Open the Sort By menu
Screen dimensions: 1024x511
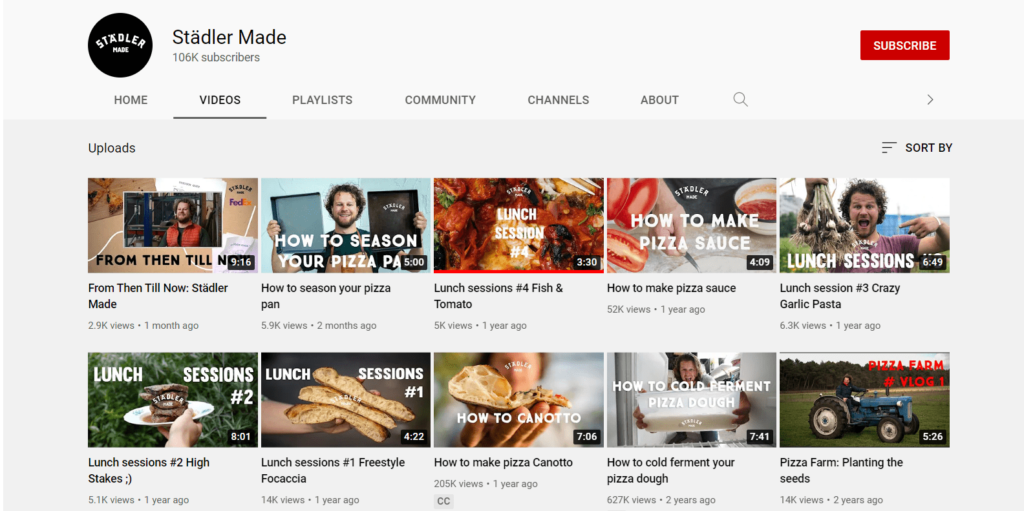pyautogui.click(x=916, y=148)
